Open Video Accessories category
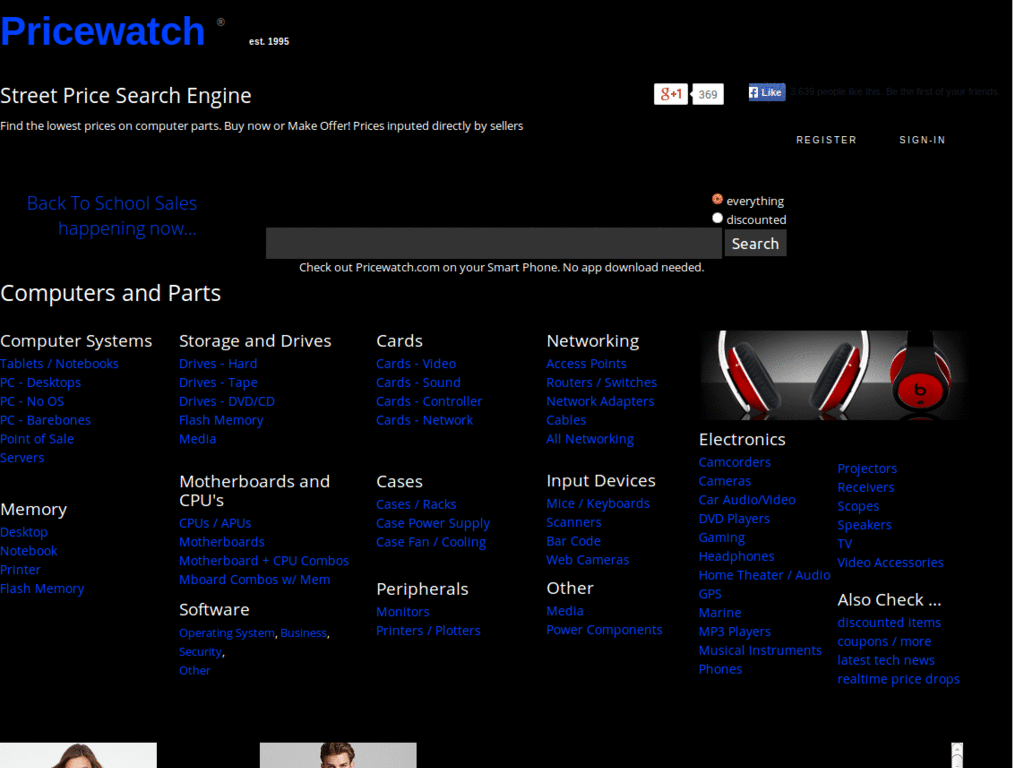 [x=891, y=563]
